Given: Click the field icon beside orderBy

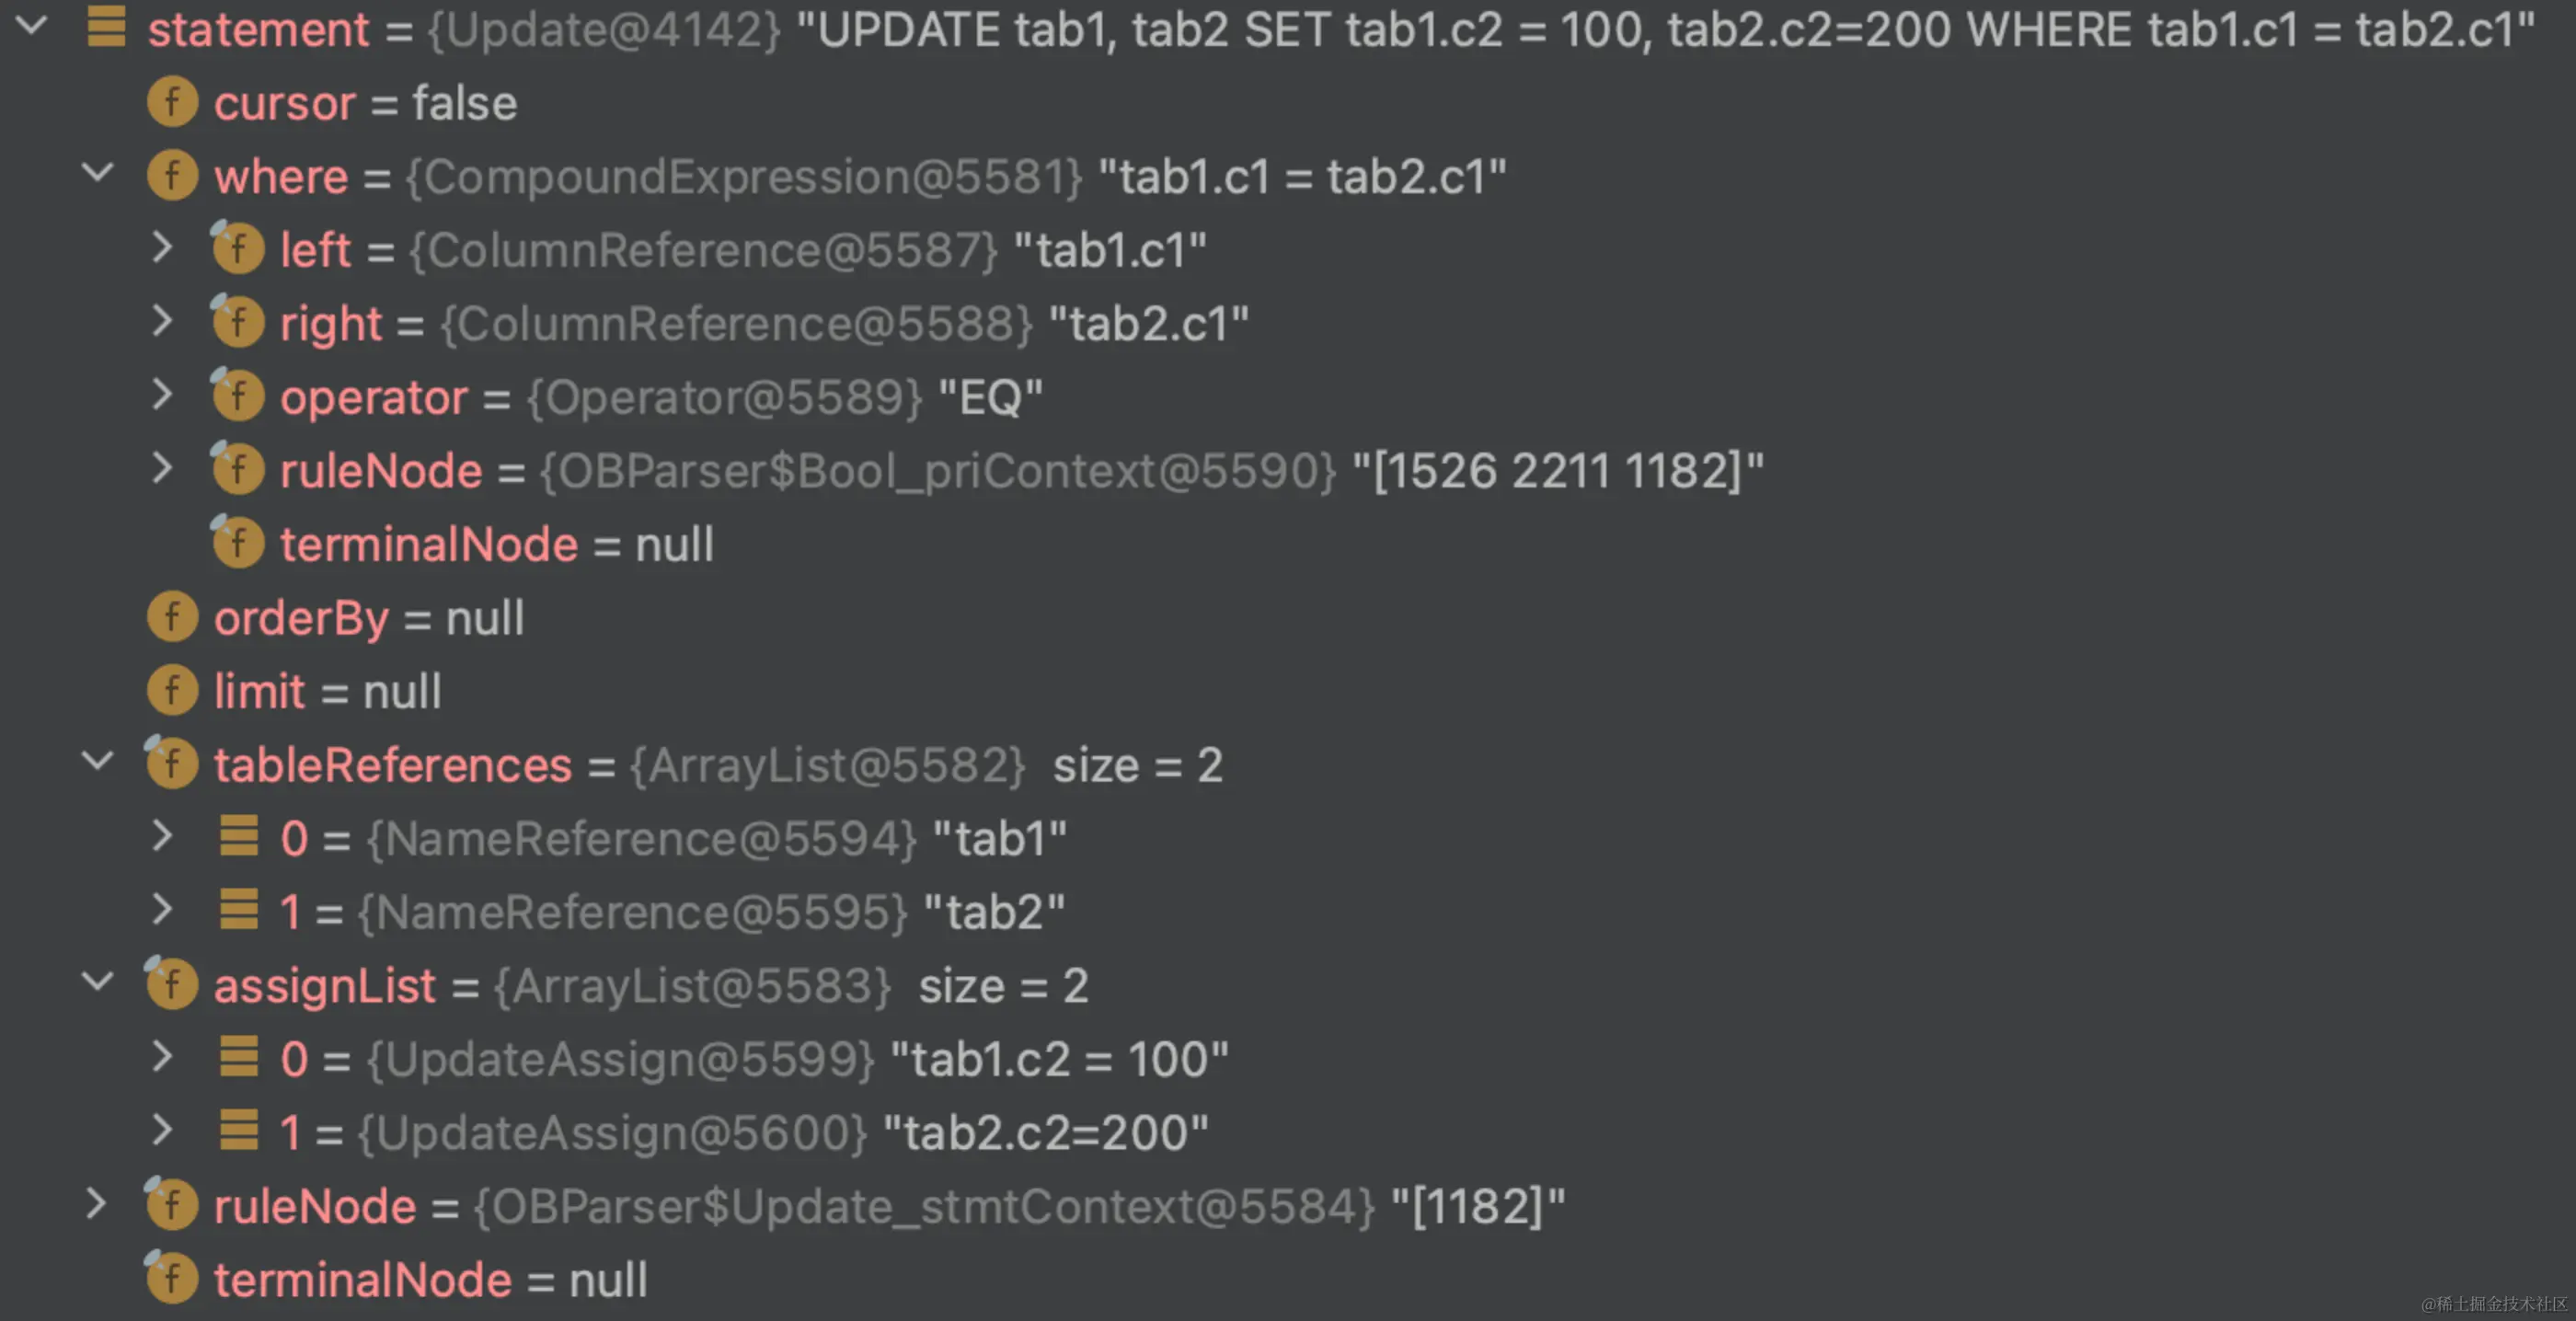Looking at the screenshot, I should point(172,618).
